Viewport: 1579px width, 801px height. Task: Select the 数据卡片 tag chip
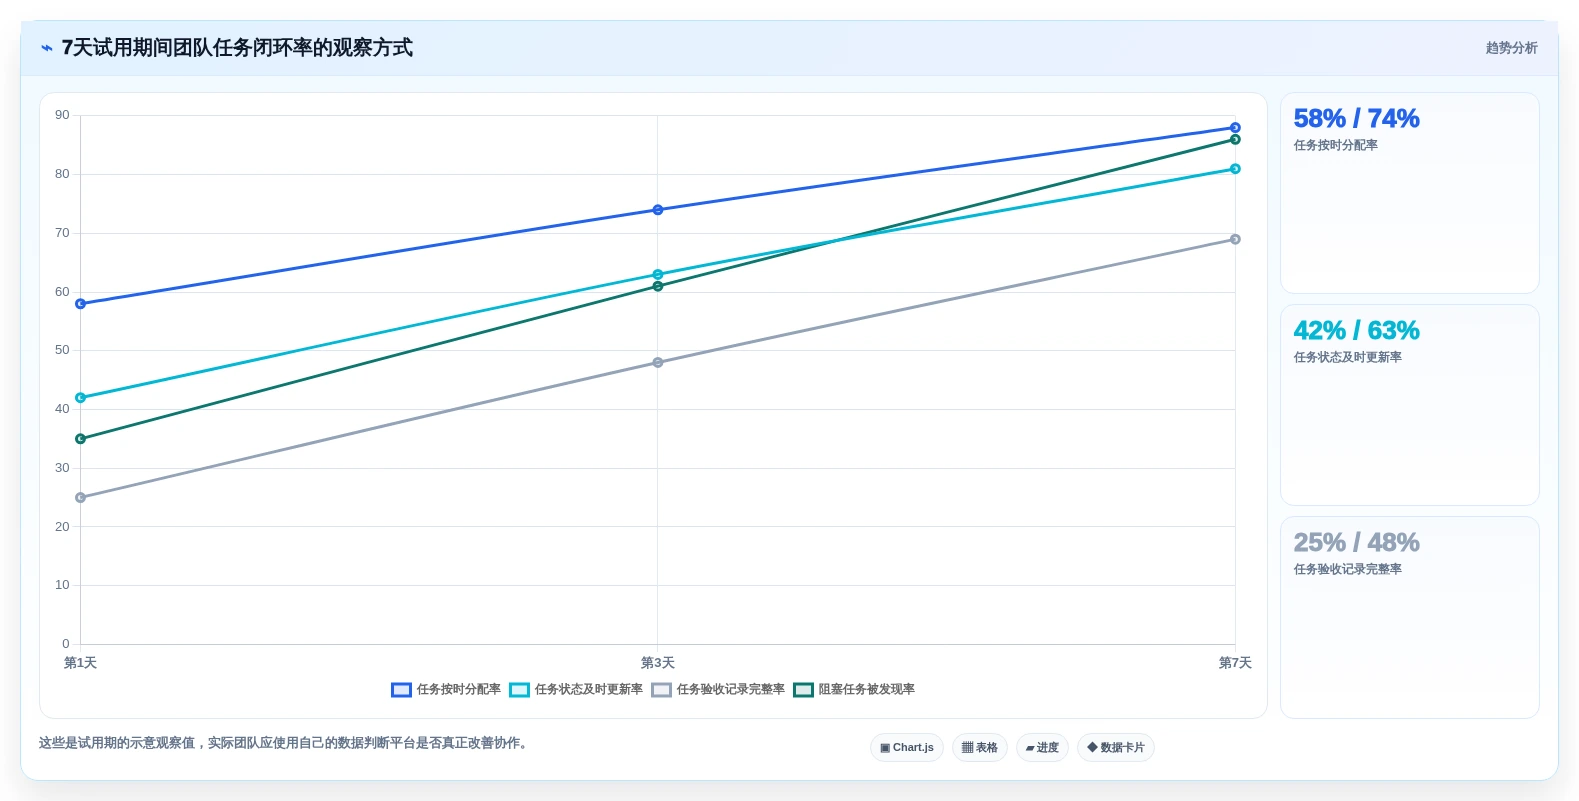(x=1116, y=748)
